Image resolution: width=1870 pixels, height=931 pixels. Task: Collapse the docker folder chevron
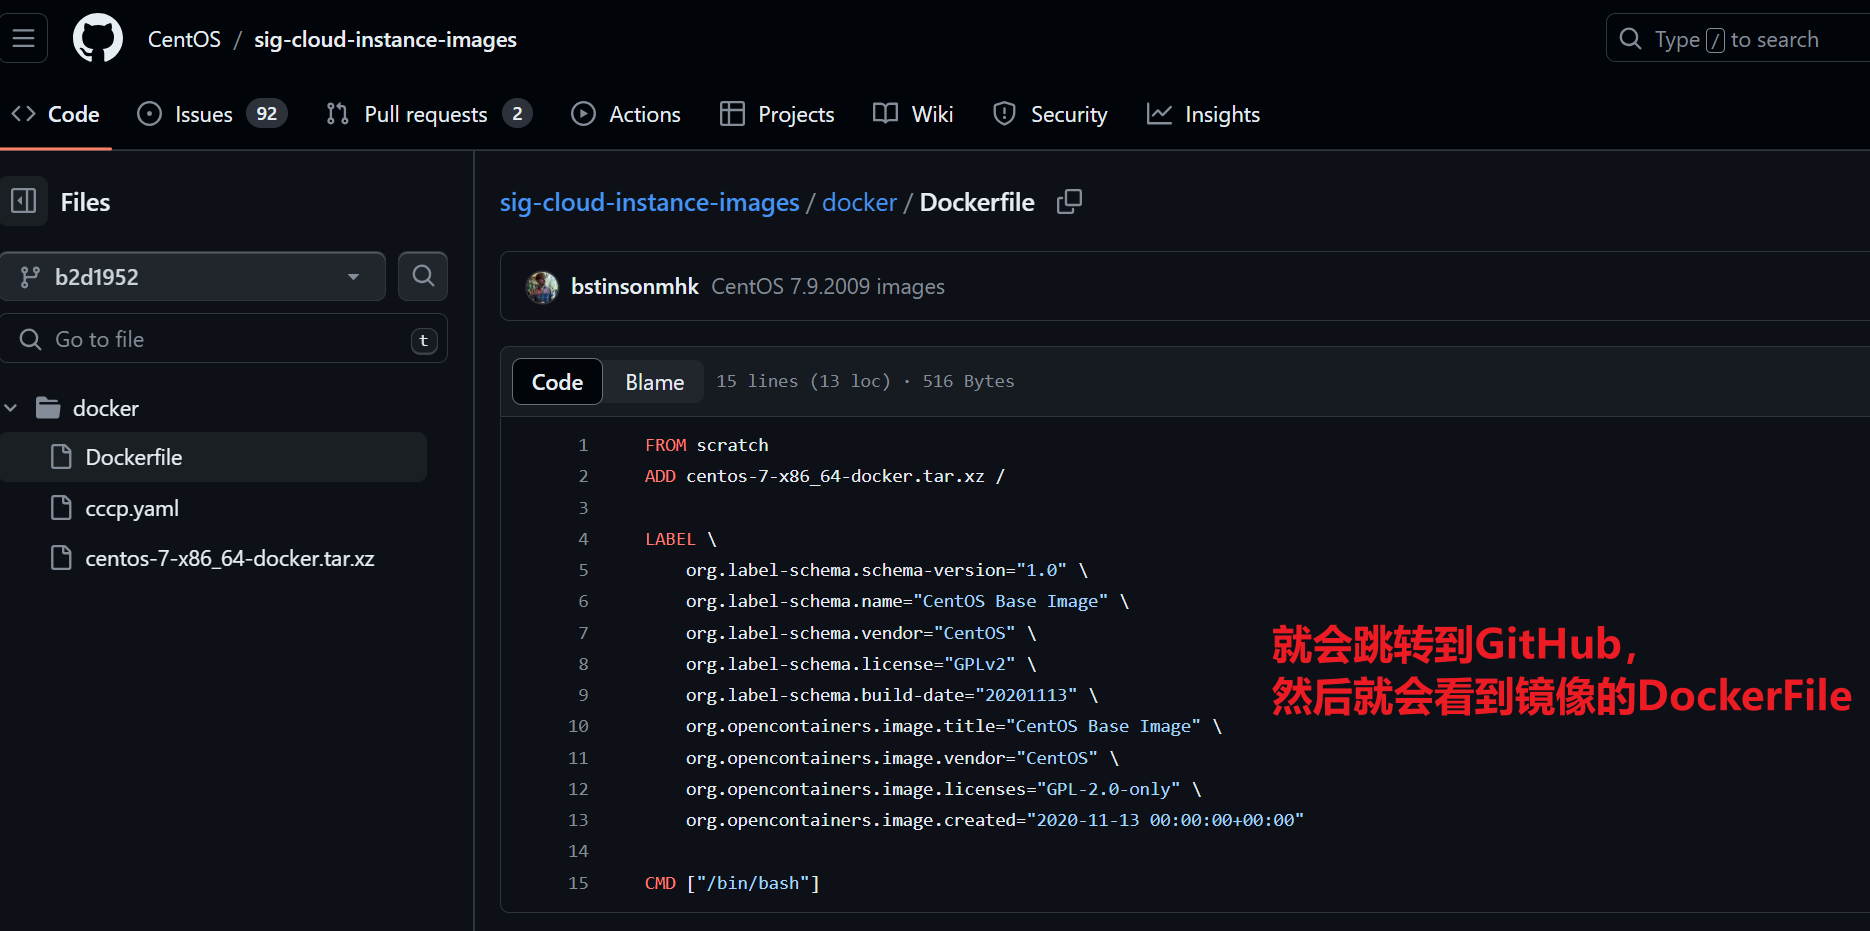[12, 408]
